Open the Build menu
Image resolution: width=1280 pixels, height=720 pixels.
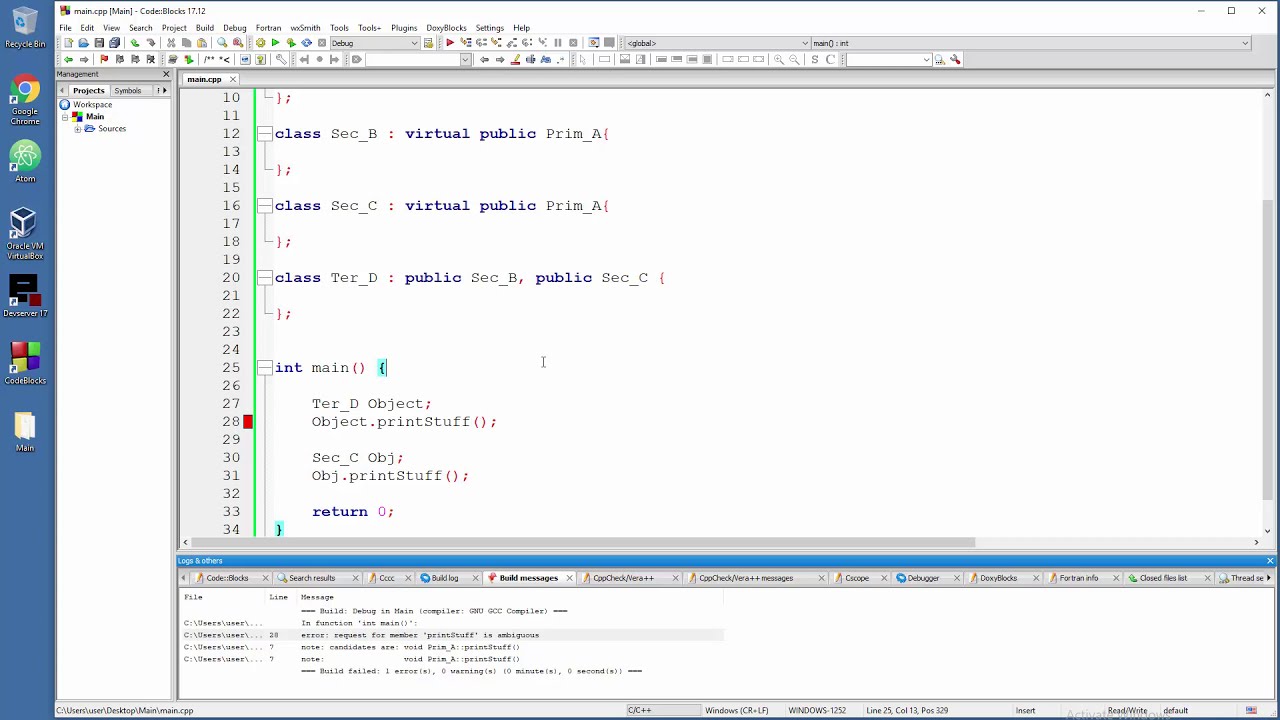point(204,28)
